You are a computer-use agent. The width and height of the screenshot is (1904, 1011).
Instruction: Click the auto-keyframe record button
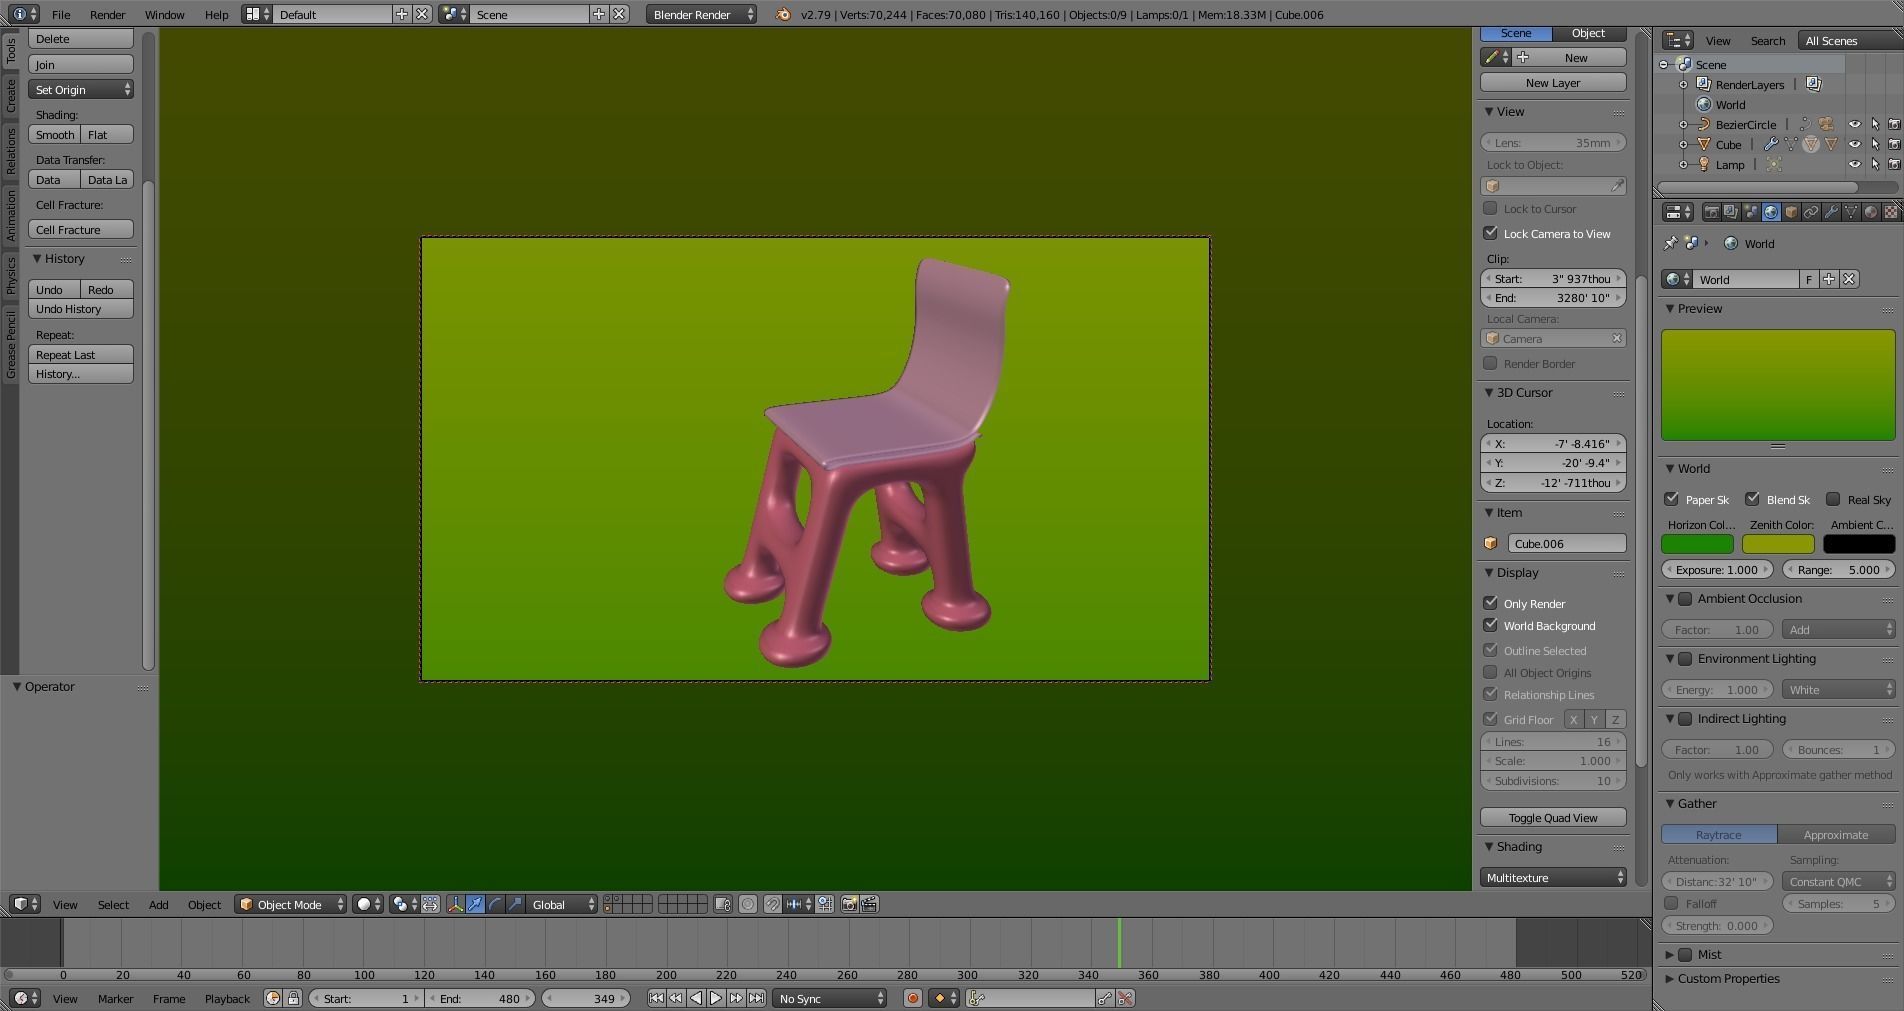(x=912, y=998)
